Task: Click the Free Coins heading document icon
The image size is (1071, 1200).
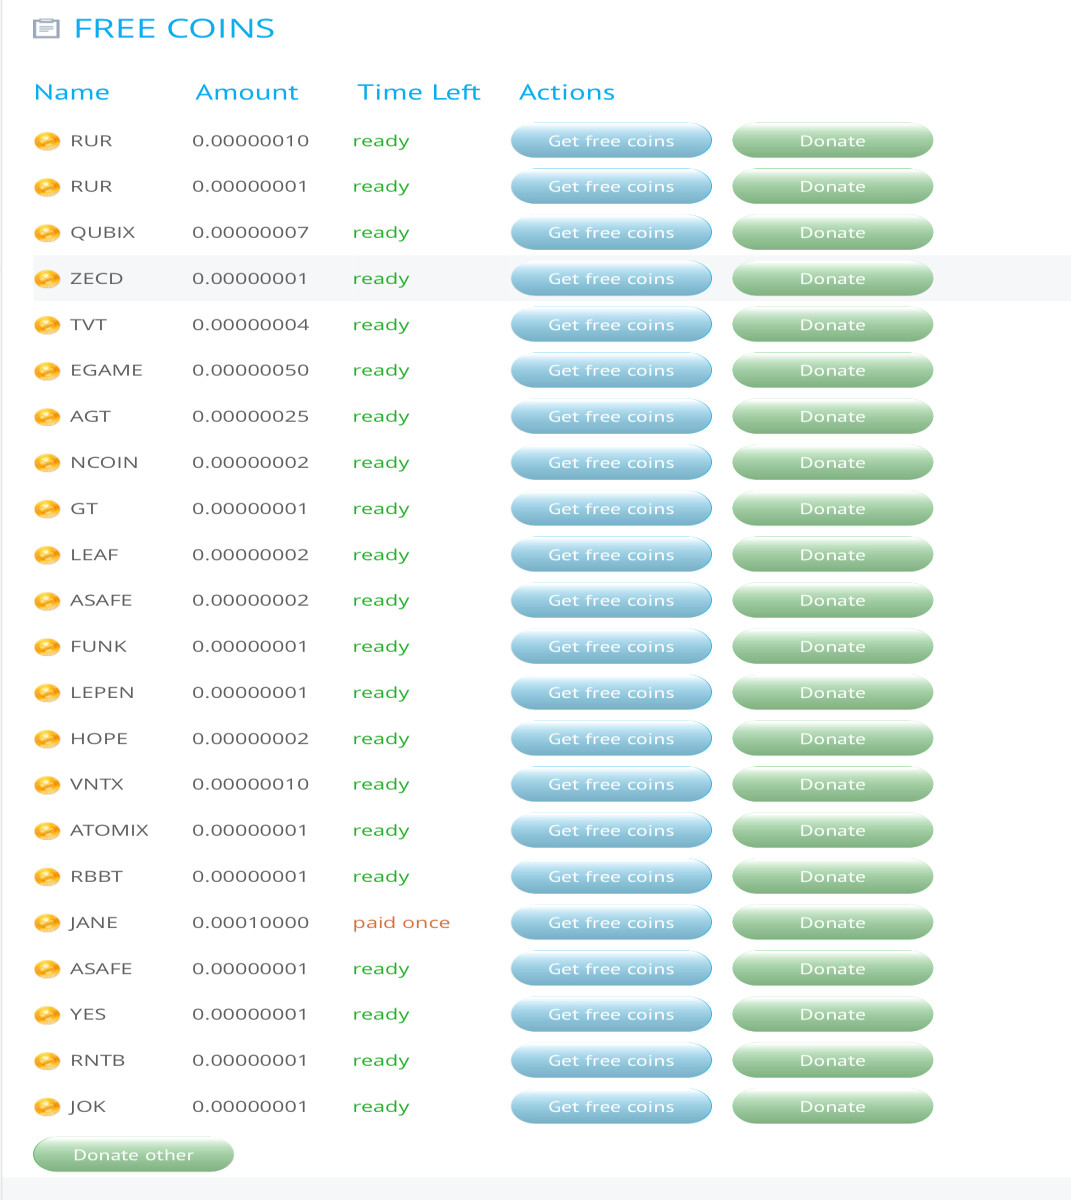Action: click(46, 29)
